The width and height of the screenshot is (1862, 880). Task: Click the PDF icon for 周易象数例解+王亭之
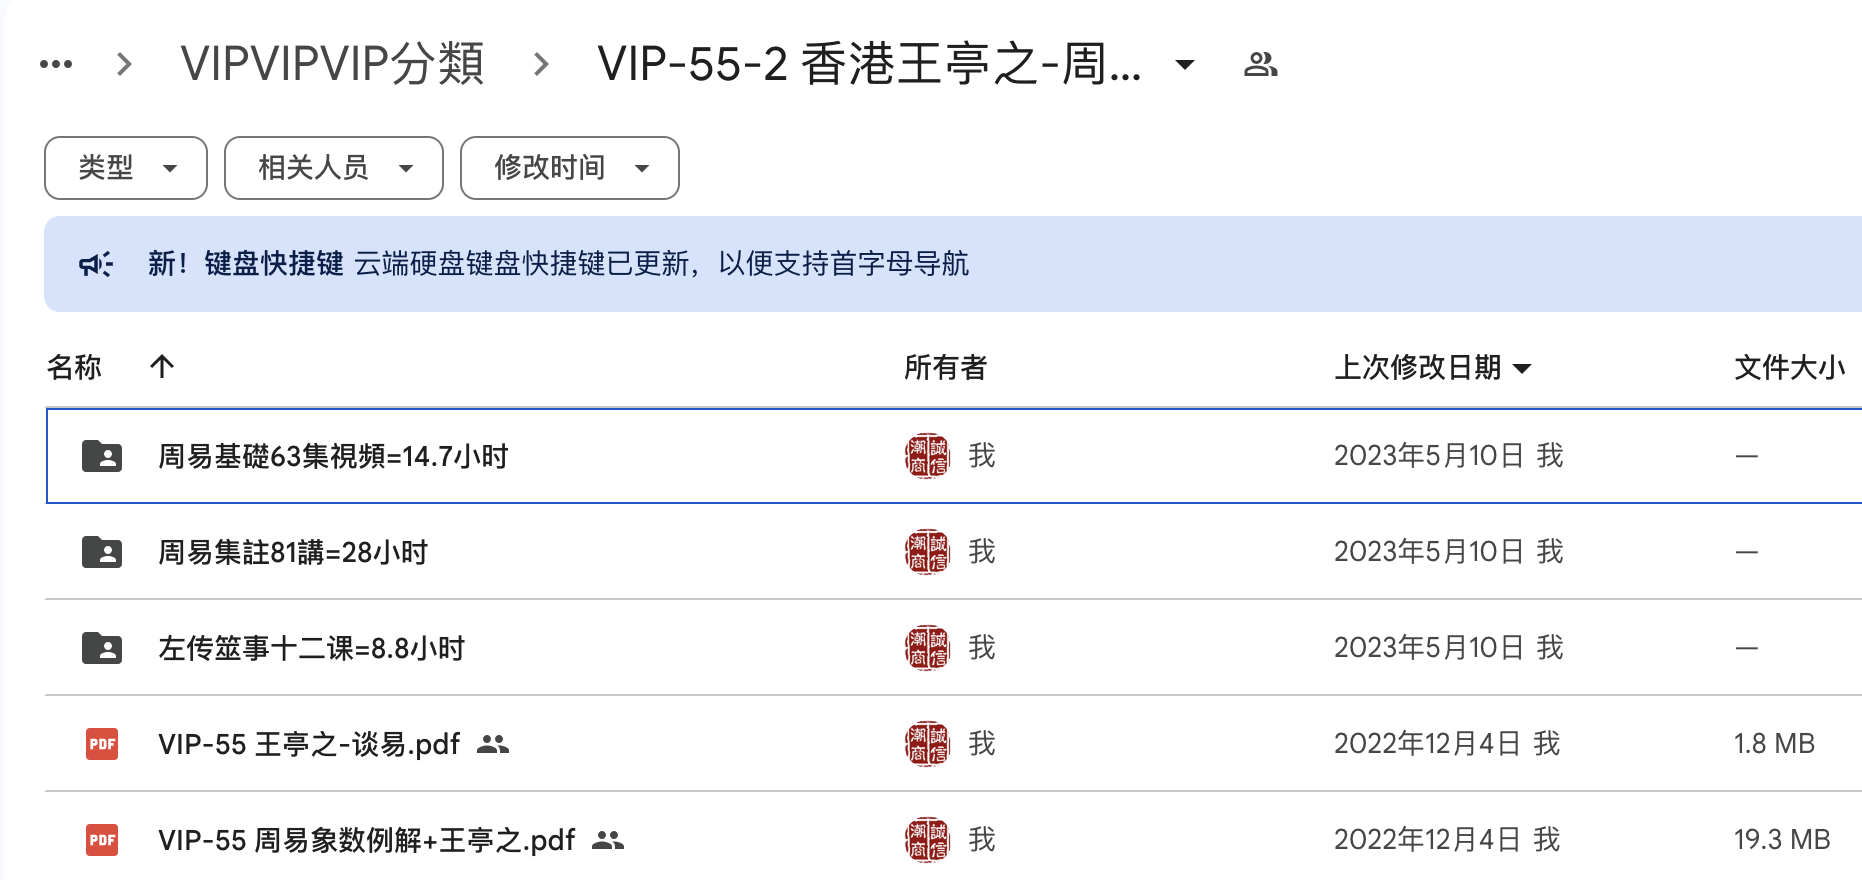(x=102, y=840)
